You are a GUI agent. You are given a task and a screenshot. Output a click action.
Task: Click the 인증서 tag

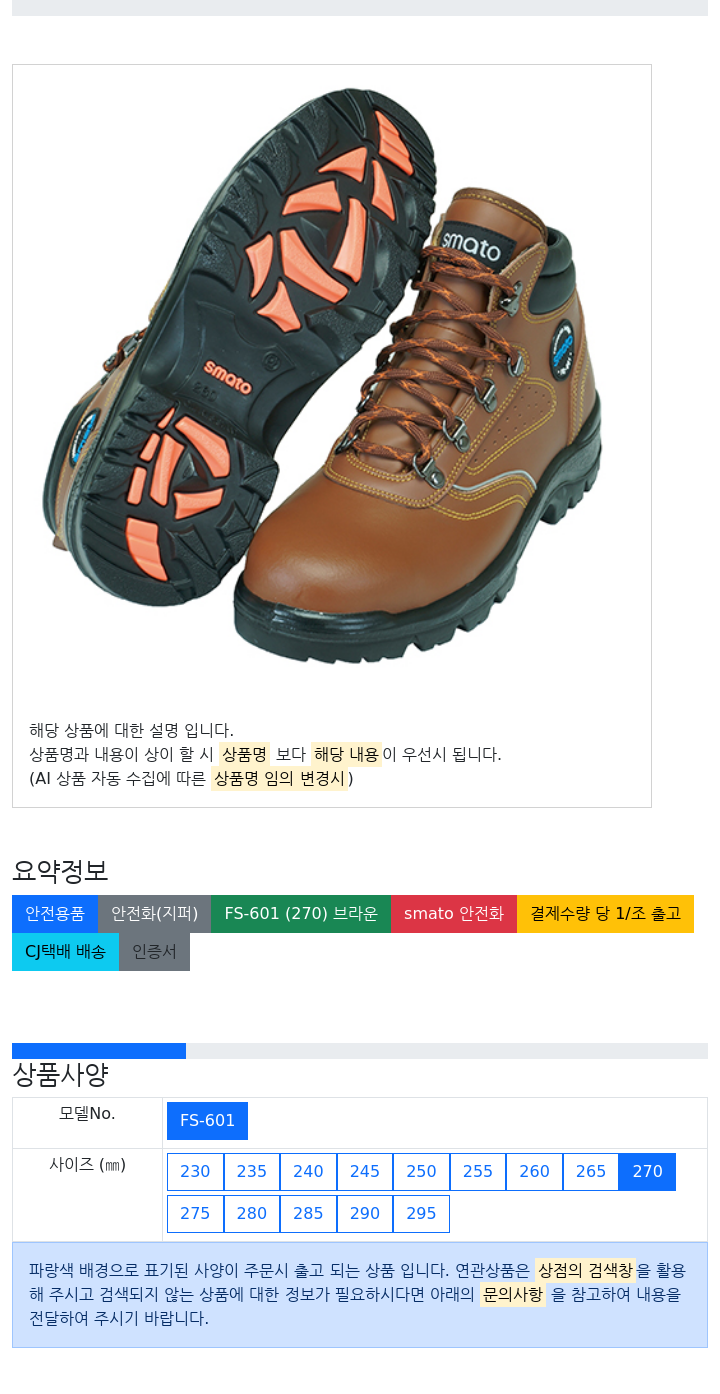[x=154, y=952]
